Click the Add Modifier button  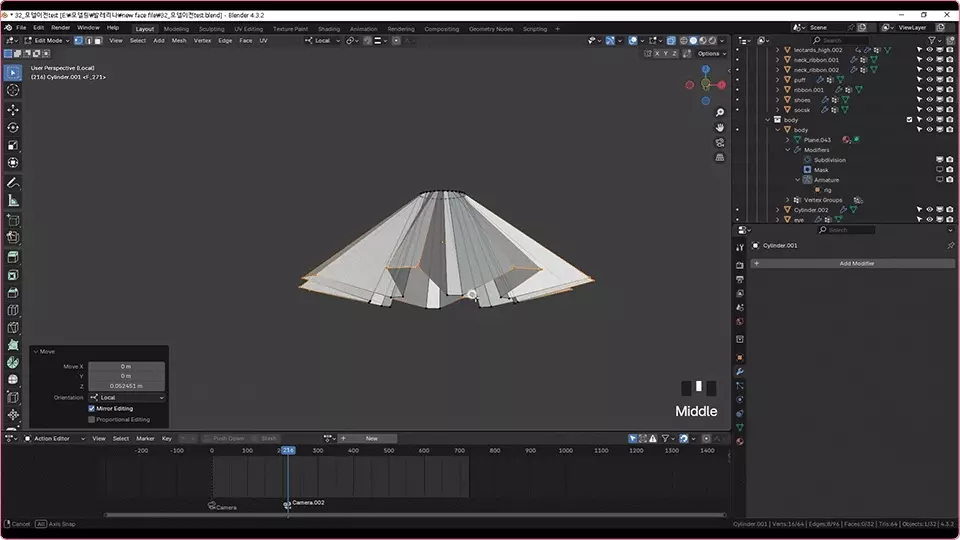click(x=852, y=263)
